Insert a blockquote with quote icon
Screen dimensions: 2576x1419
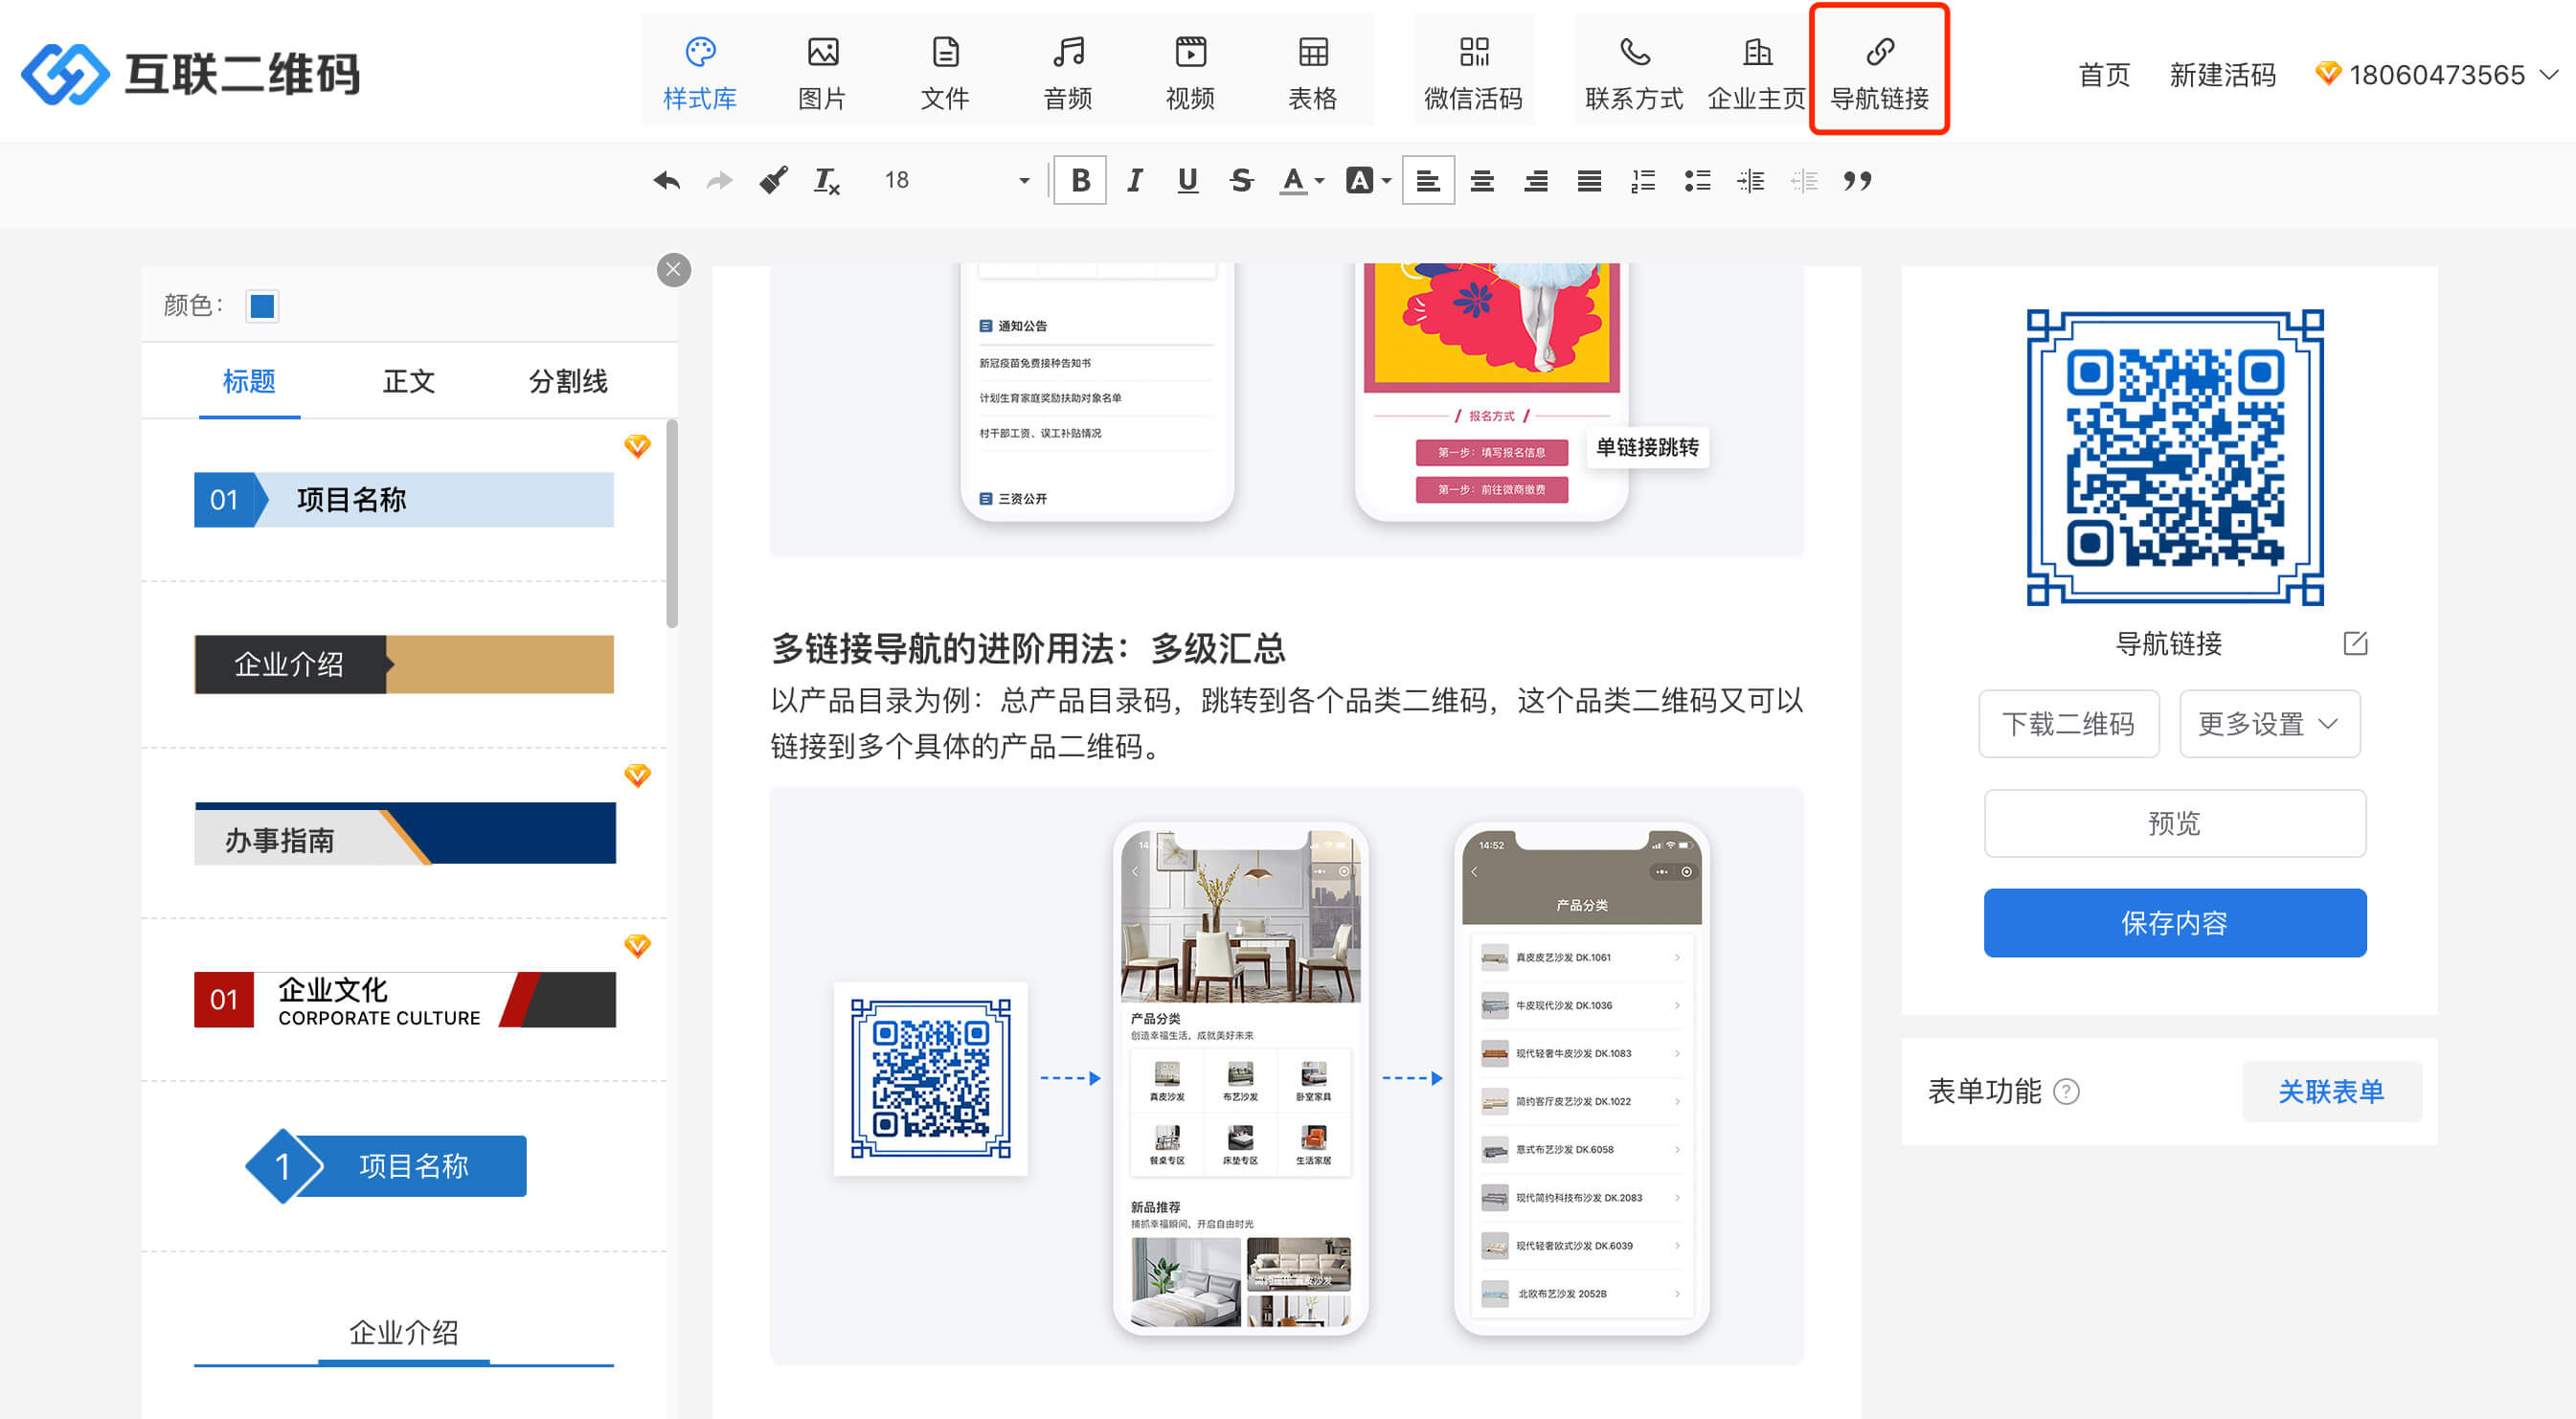tap(1857, 181)
